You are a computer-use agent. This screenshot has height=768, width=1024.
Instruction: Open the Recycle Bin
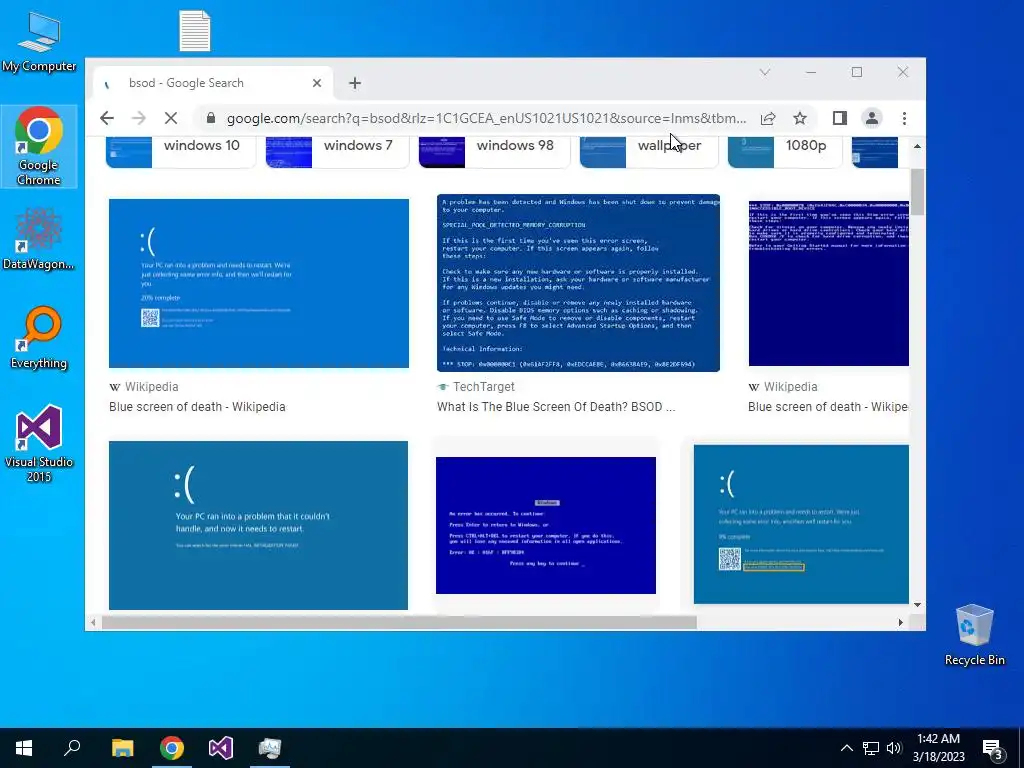tap(974, 635)
